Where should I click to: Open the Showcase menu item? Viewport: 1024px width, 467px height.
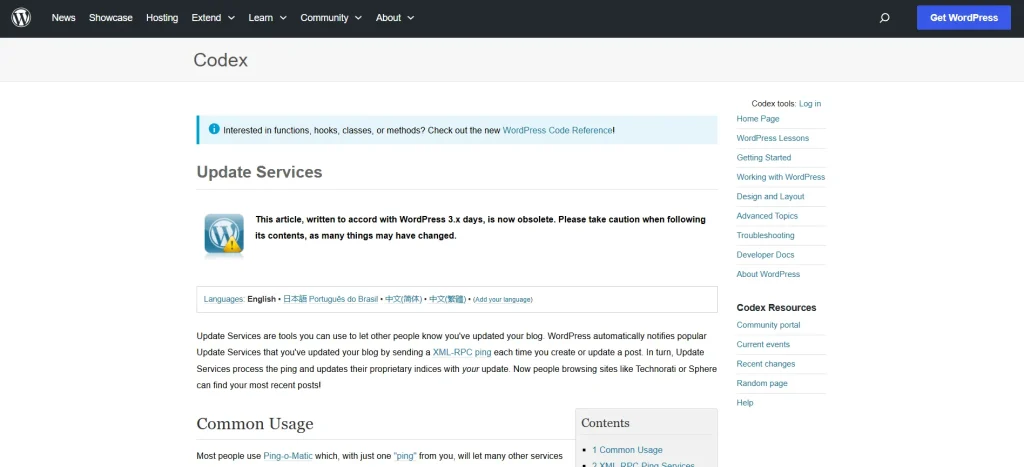tap(110, 18)
